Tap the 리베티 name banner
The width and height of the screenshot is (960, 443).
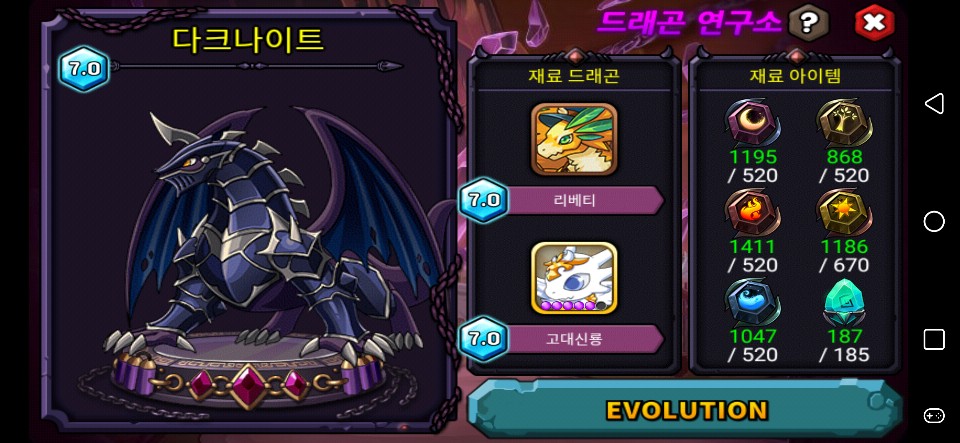[584, 200]
